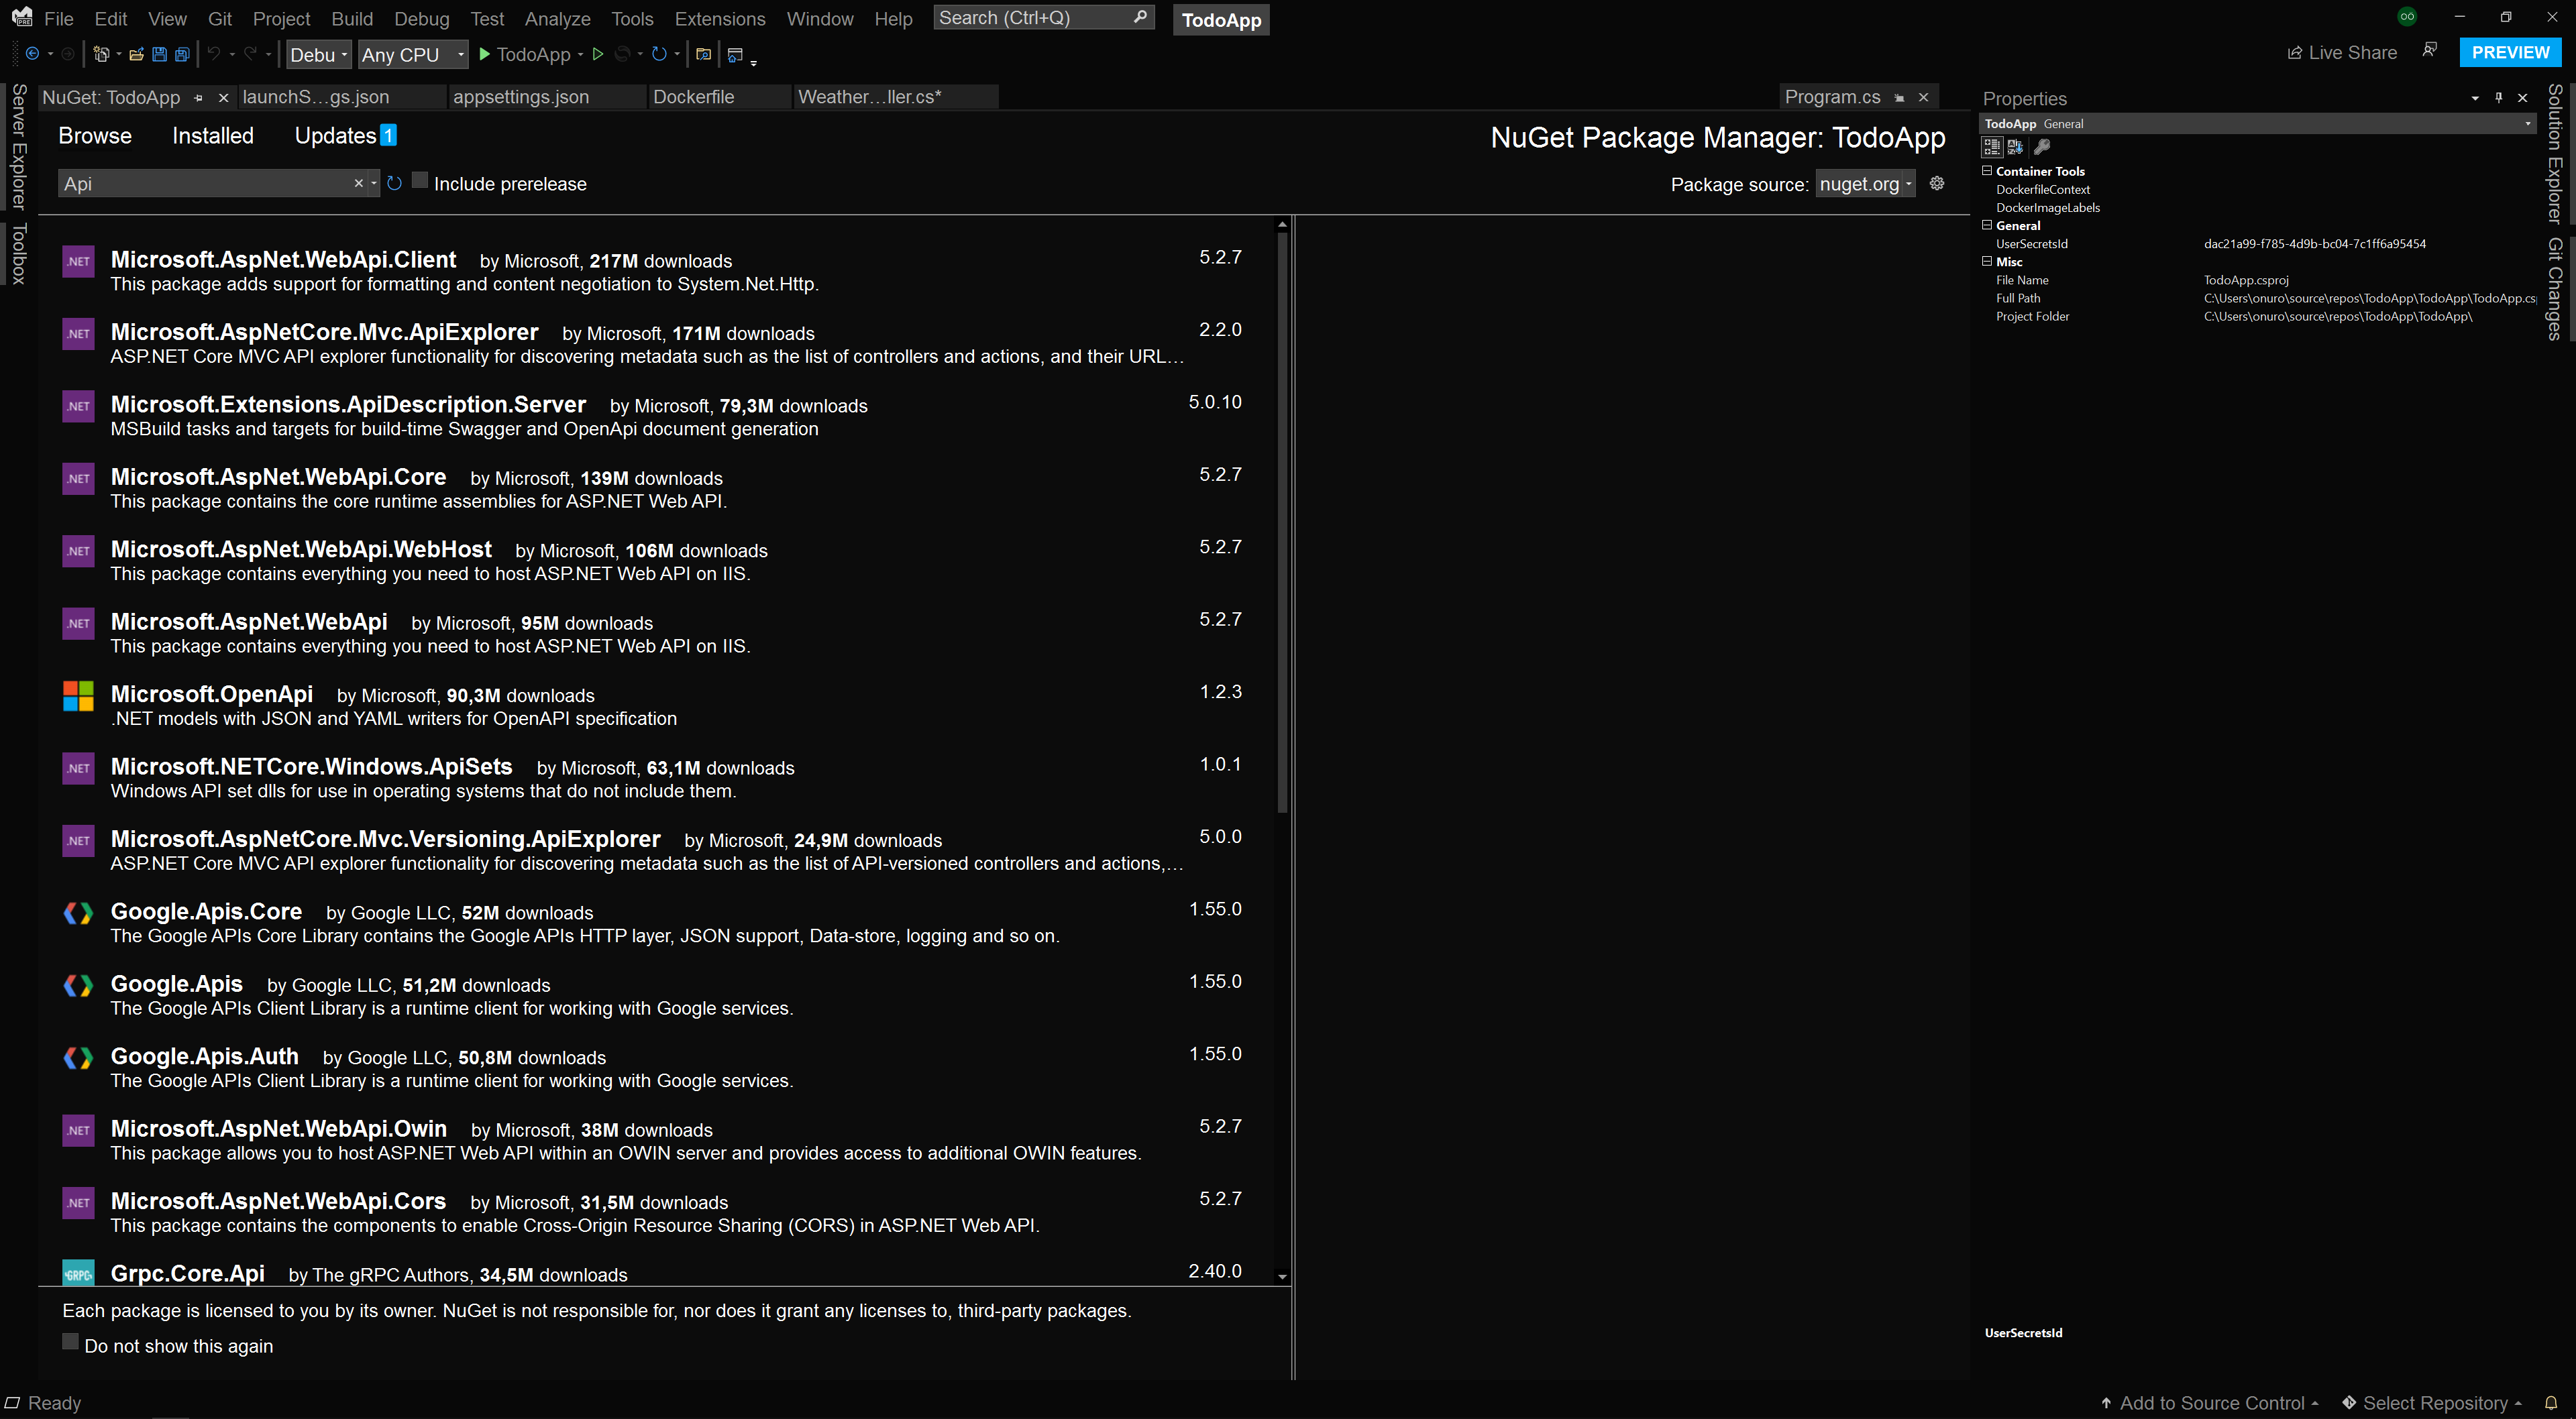Enable the Include prerelease checkbox

[x=420, y=181]
